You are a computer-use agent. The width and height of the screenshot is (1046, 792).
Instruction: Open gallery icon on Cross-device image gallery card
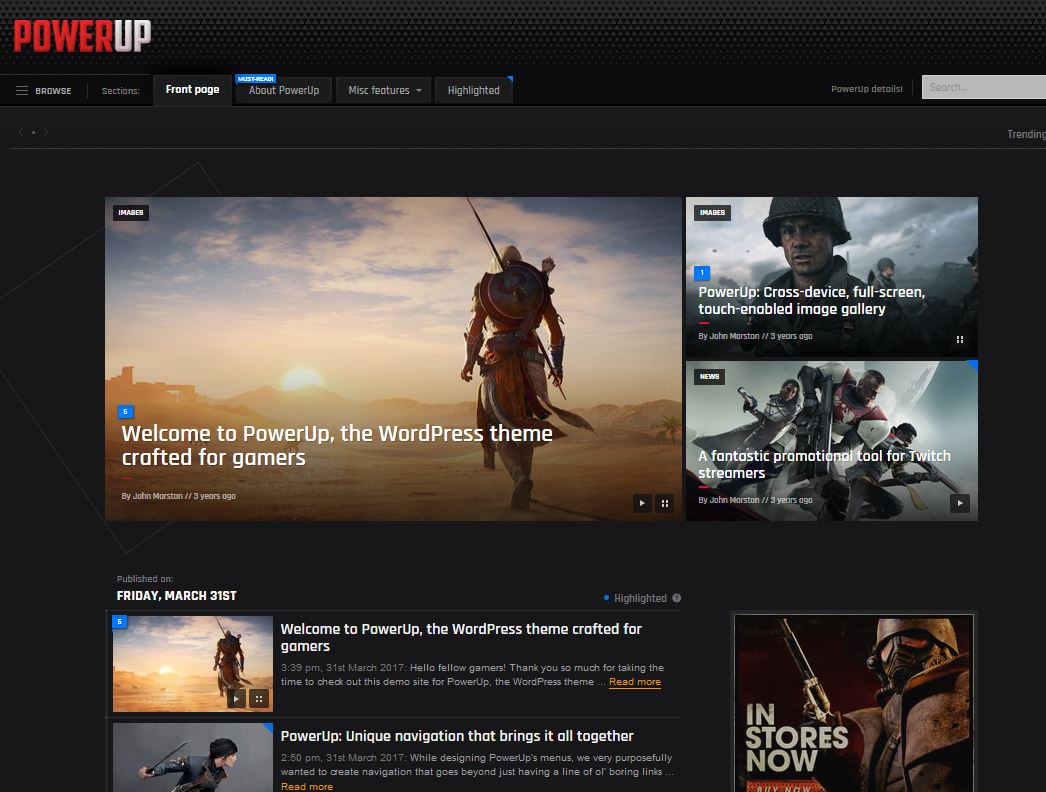(x=960, y=340)
